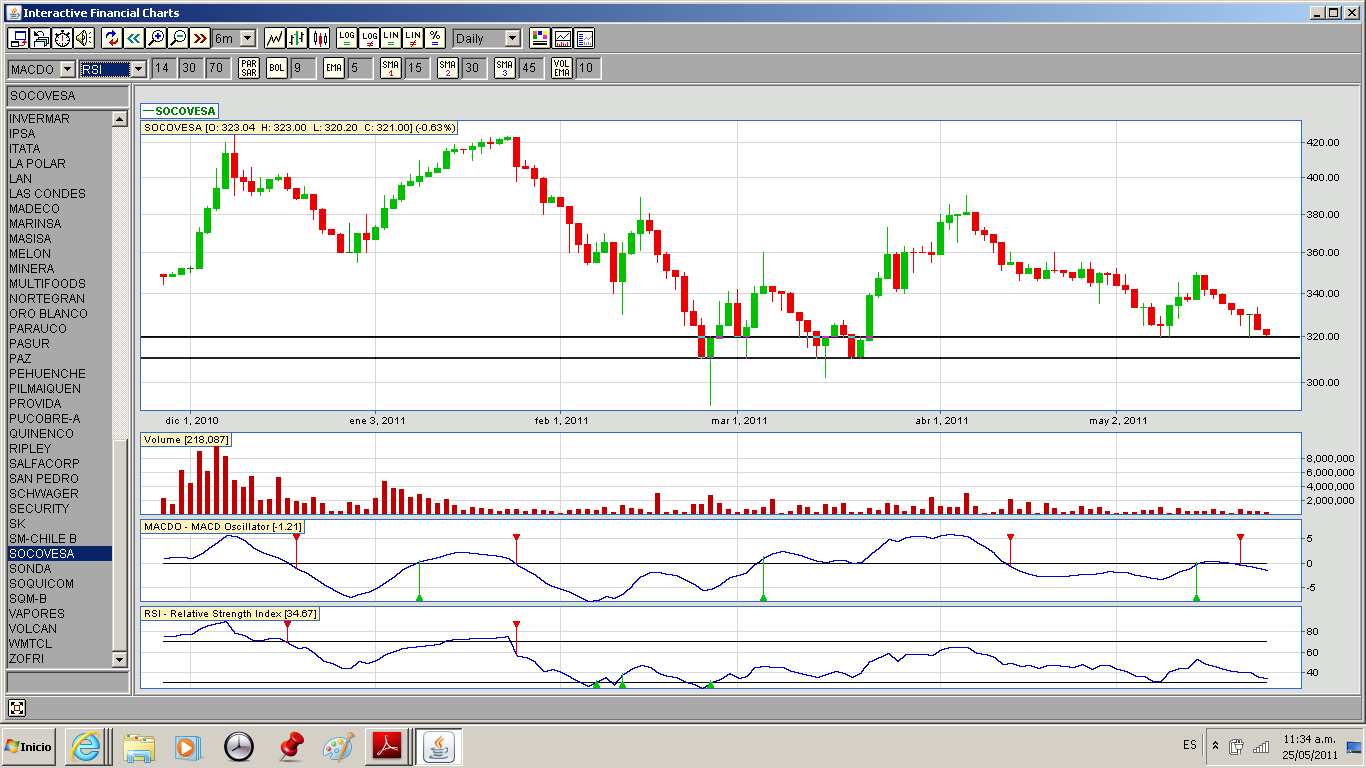1366x768 pixels.
Task: Click the percent scale button
Action: (435, 38)
